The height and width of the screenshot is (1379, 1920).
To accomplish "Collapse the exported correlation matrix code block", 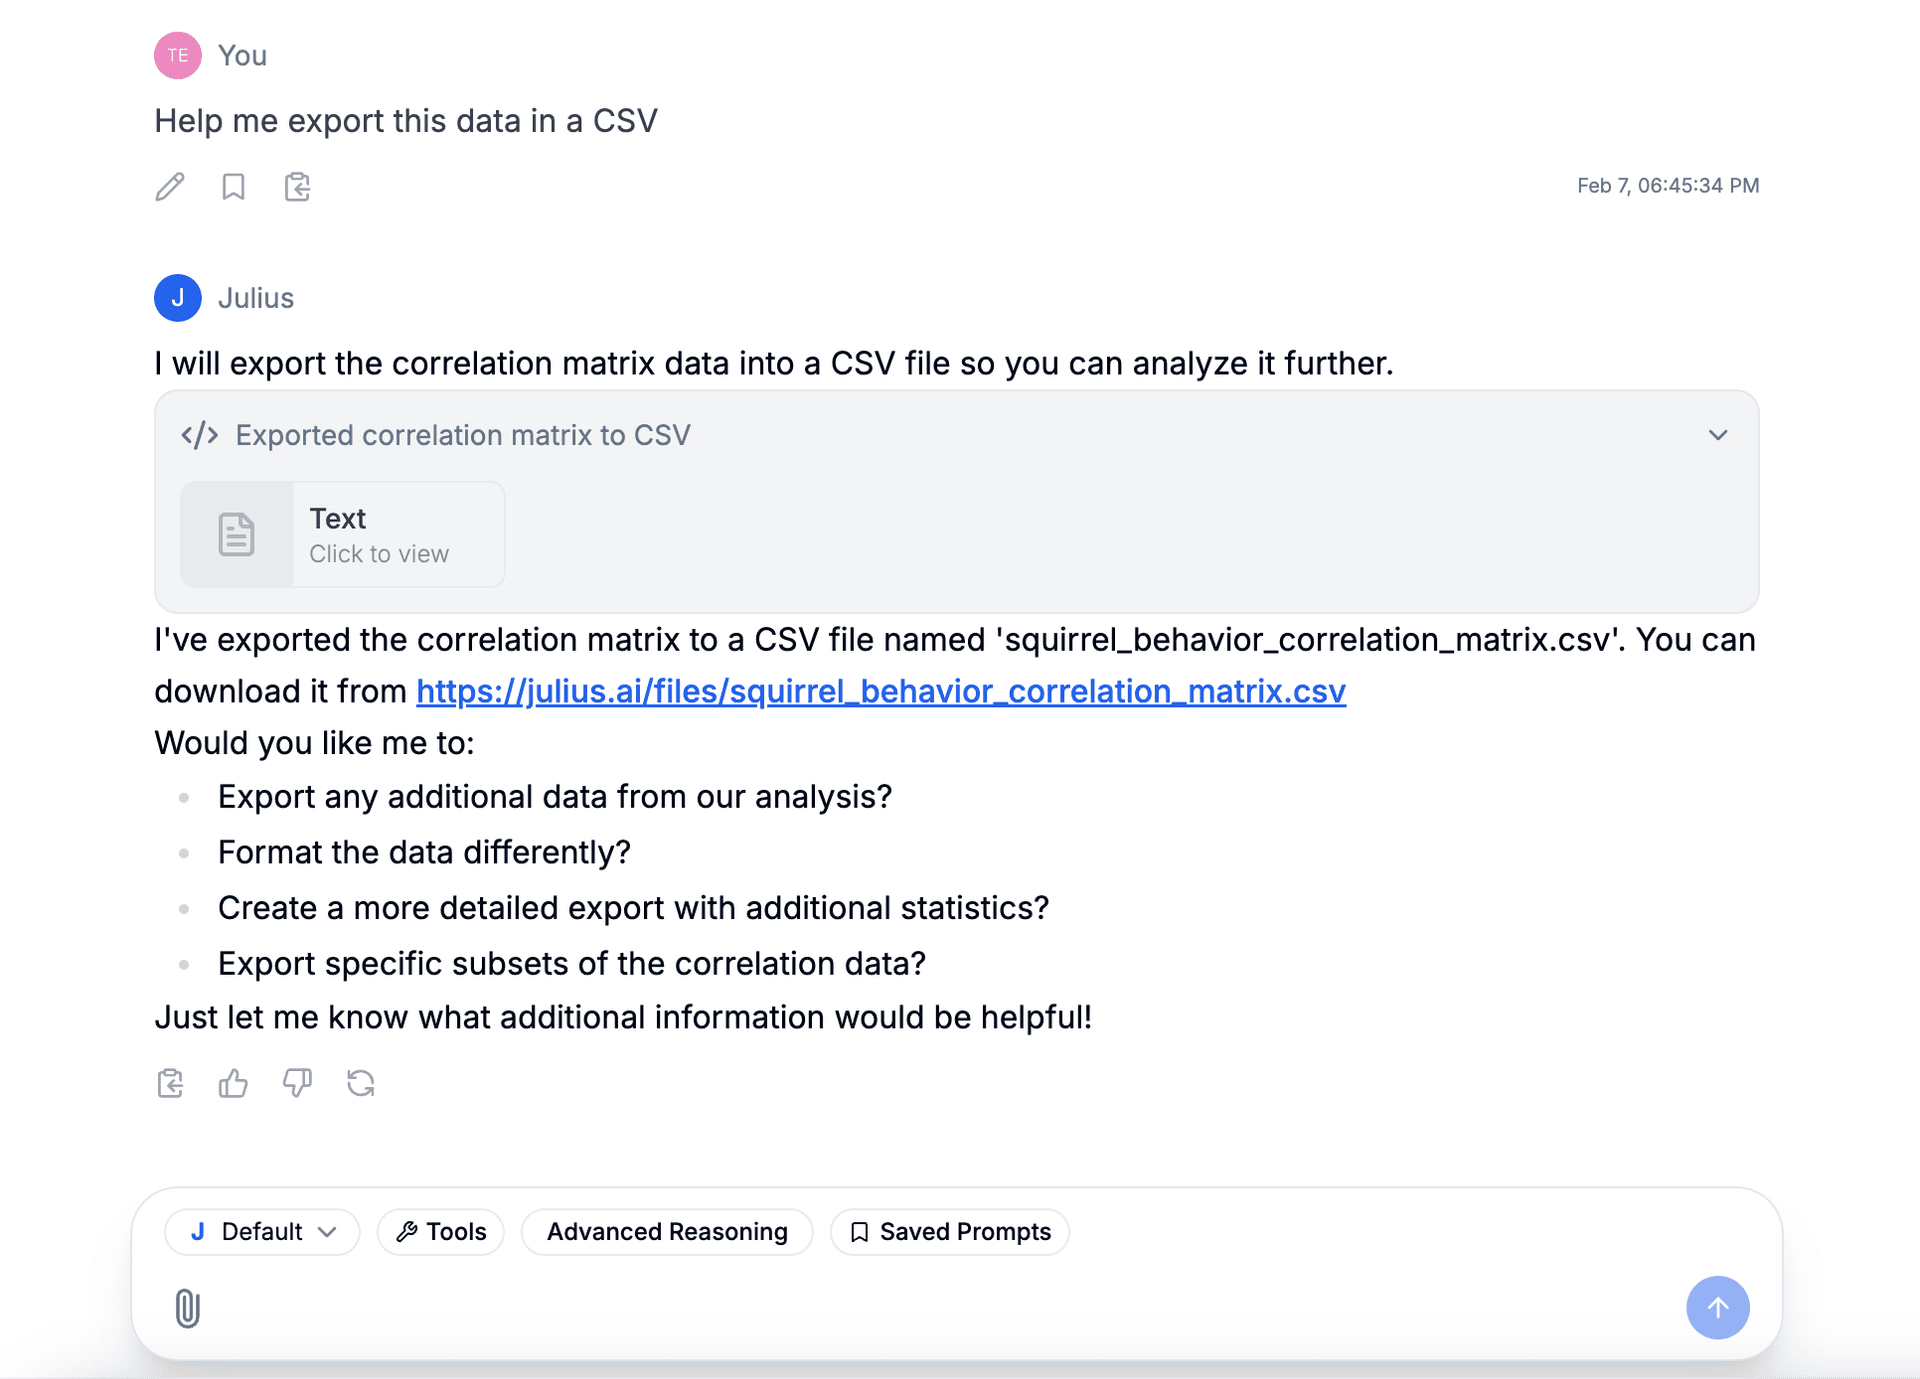I will coord(1717,435).
